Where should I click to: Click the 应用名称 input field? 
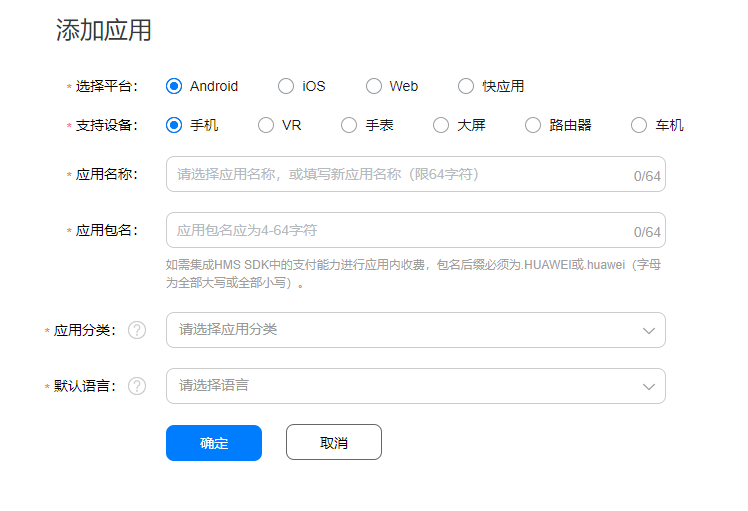(416, 174)
